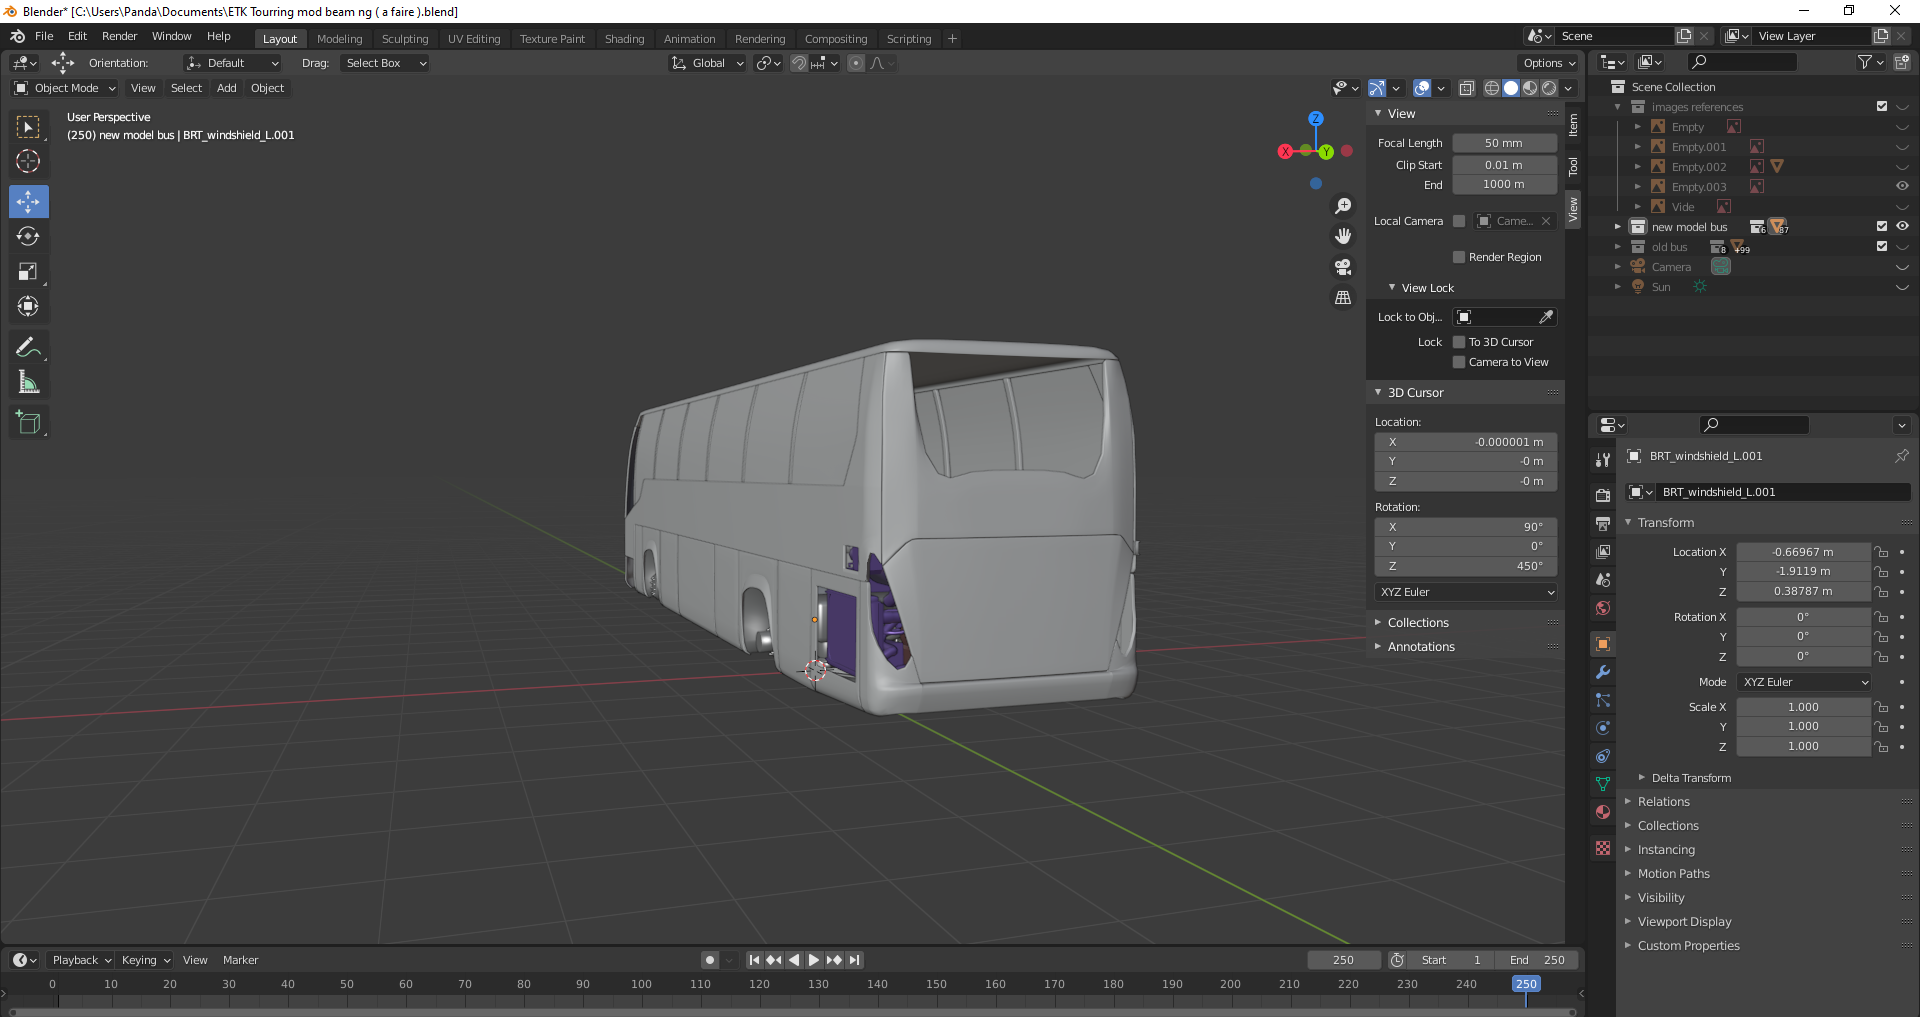Select the Move tool
This screenshot has height=1017, width=1920.
pyautogui.click(x=28, y=201)
